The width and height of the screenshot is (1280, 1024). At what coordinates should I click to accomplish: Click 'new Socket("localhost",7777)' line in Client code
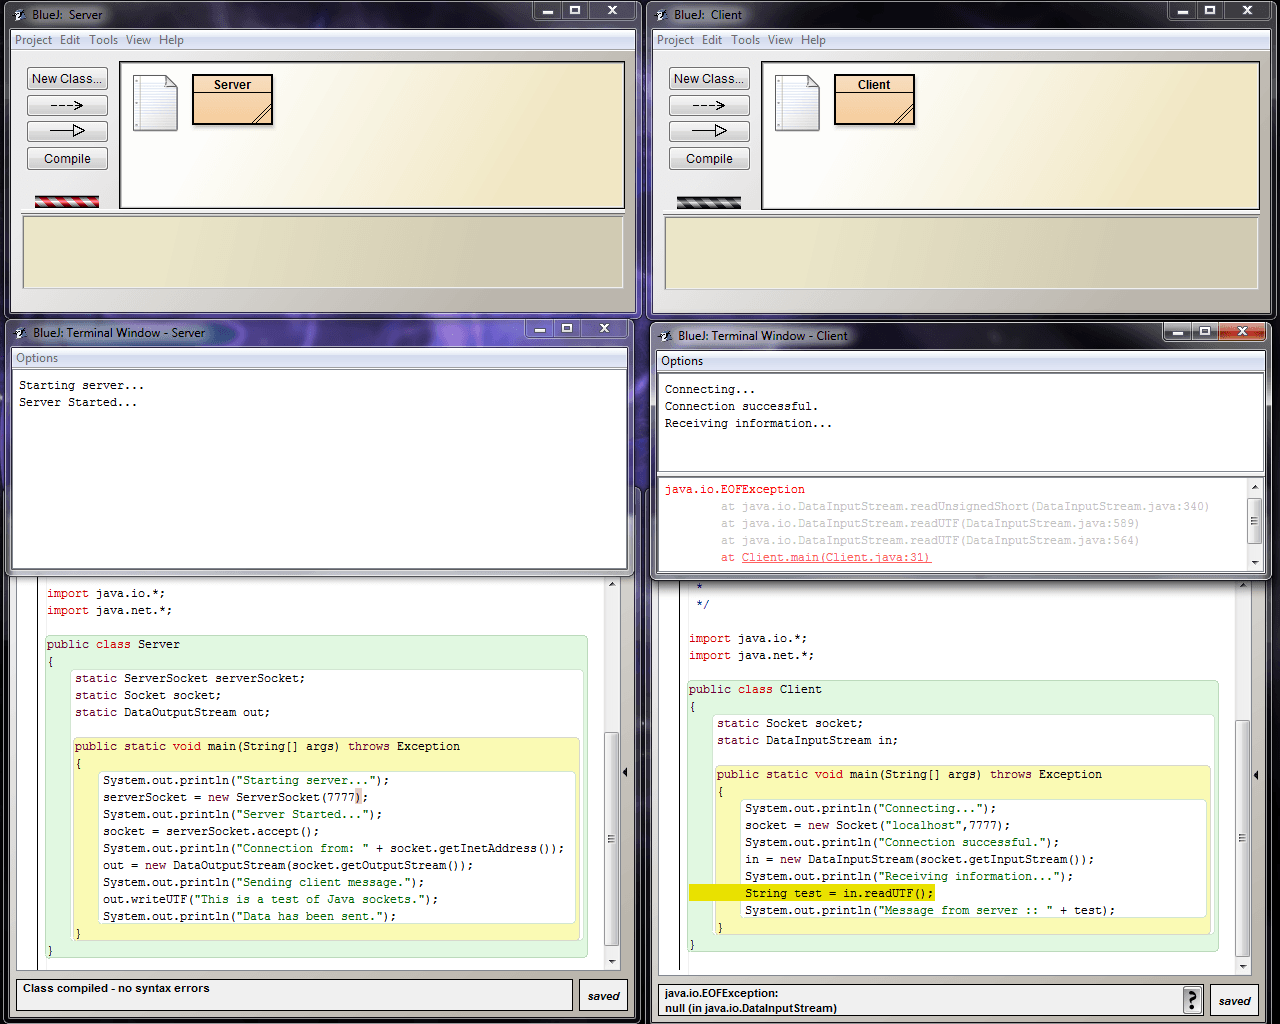pyautogui.click(x=877, y=825)
